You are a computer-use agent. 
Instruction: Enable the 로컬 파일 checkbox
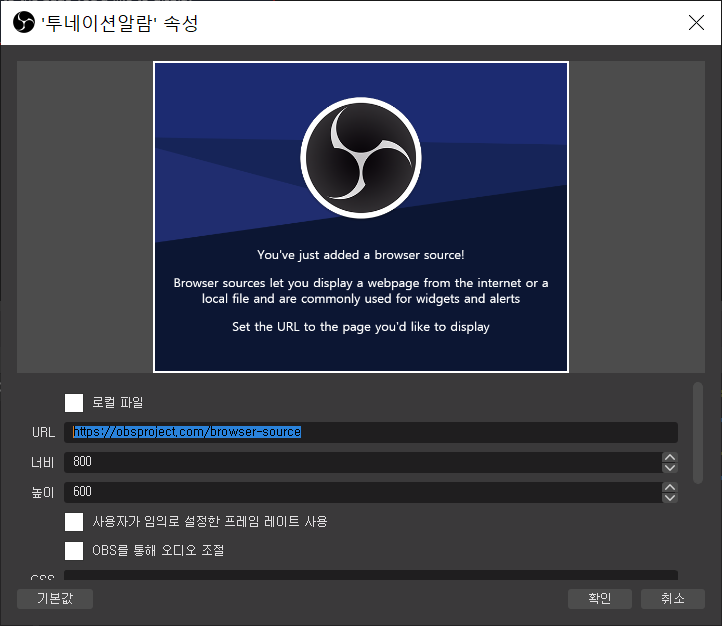click(74, 403)
